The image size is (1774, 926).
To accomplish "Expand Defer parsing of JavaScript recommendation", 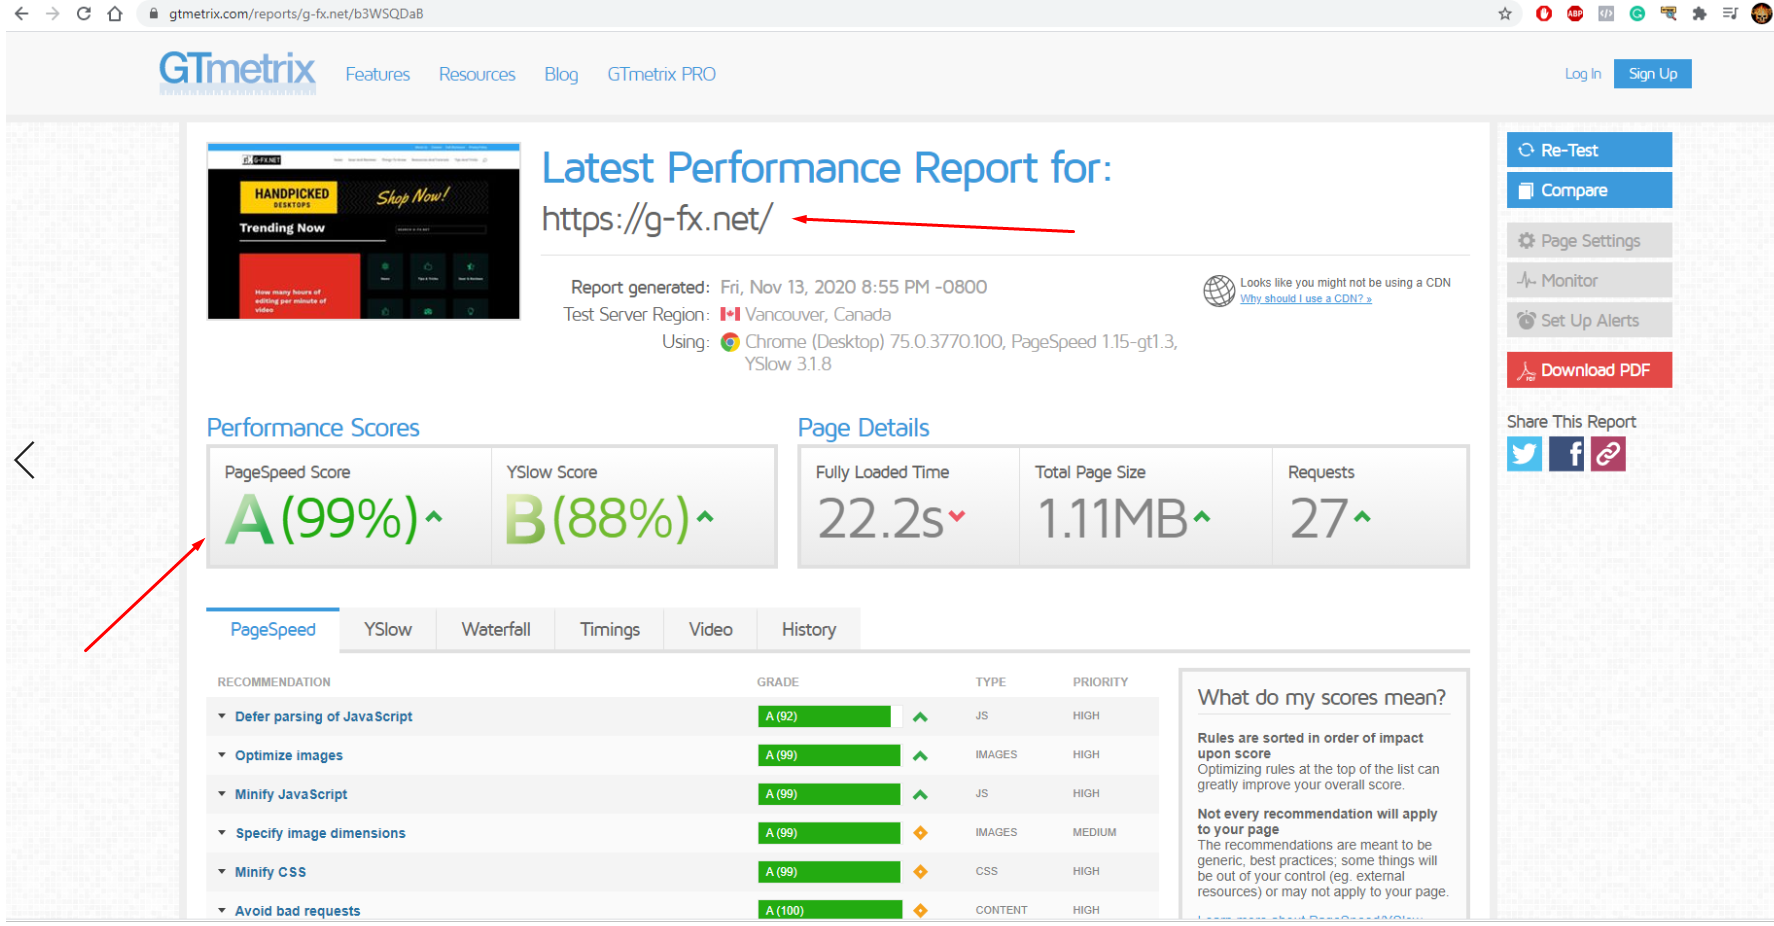I will (x=323, y=717).
